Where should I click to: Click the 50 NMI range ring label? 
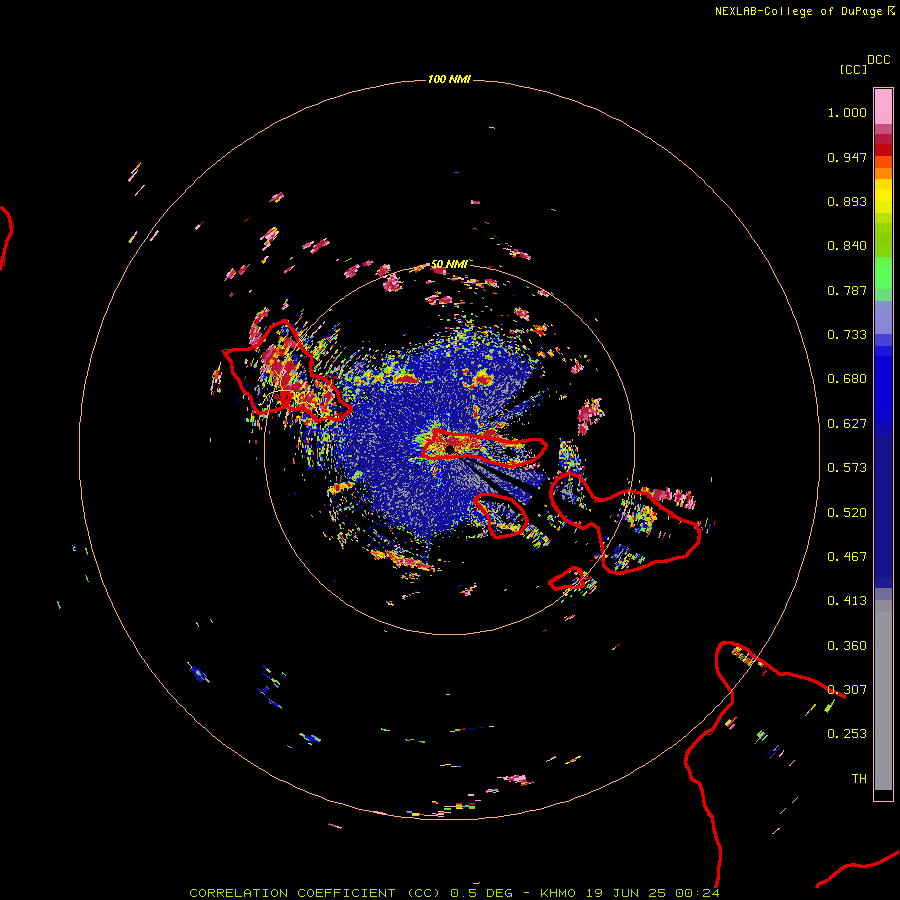(449, 264)
